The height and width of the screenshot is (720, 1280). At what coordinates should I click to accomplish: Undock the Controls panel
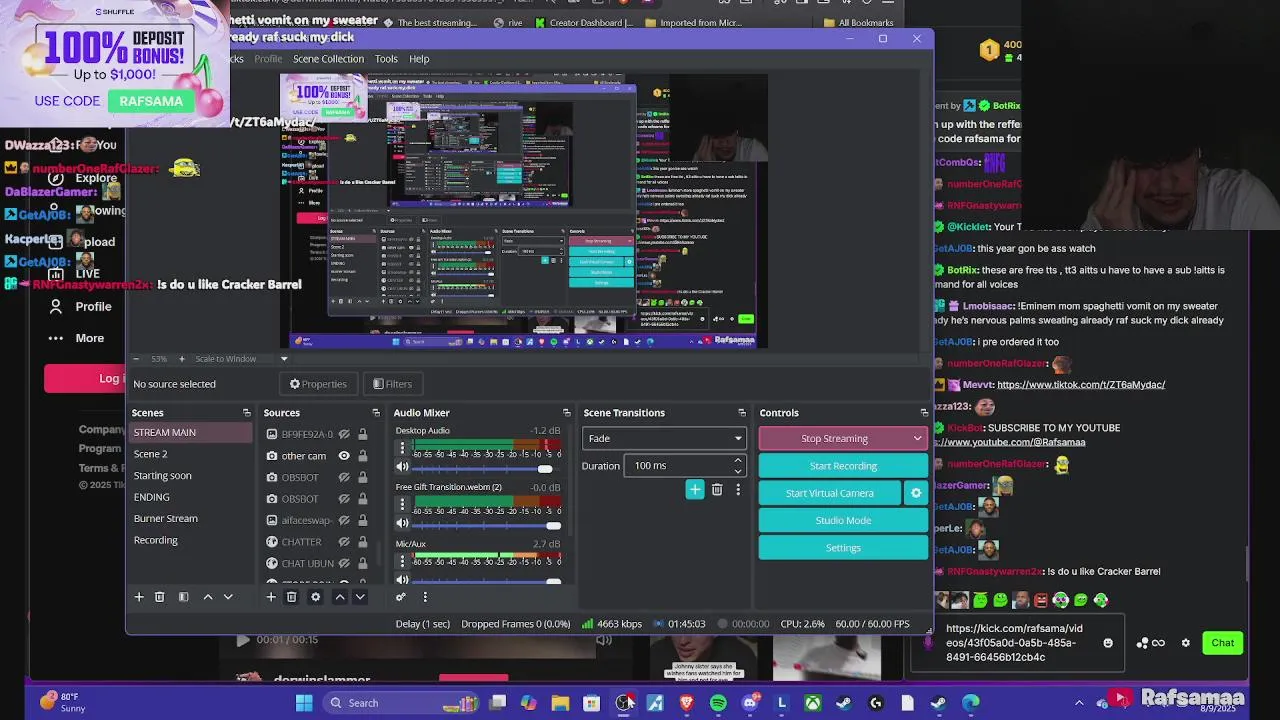[924, 412]
